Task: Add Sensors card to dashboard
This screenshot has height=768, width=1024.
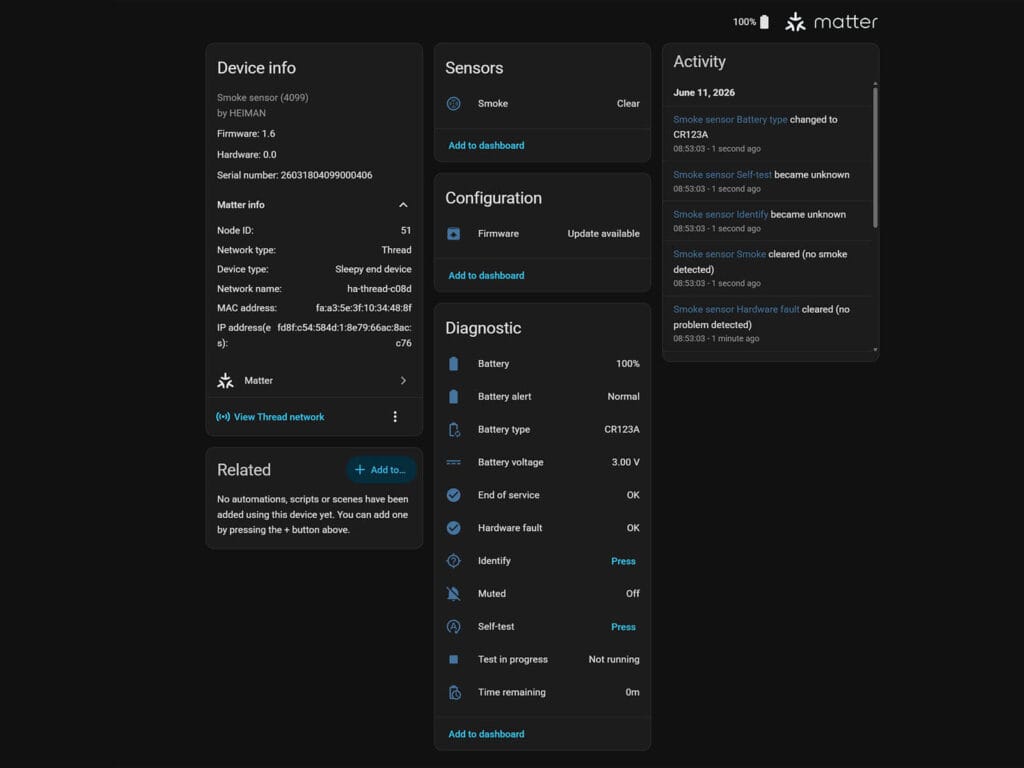Action: click(487, 146)
